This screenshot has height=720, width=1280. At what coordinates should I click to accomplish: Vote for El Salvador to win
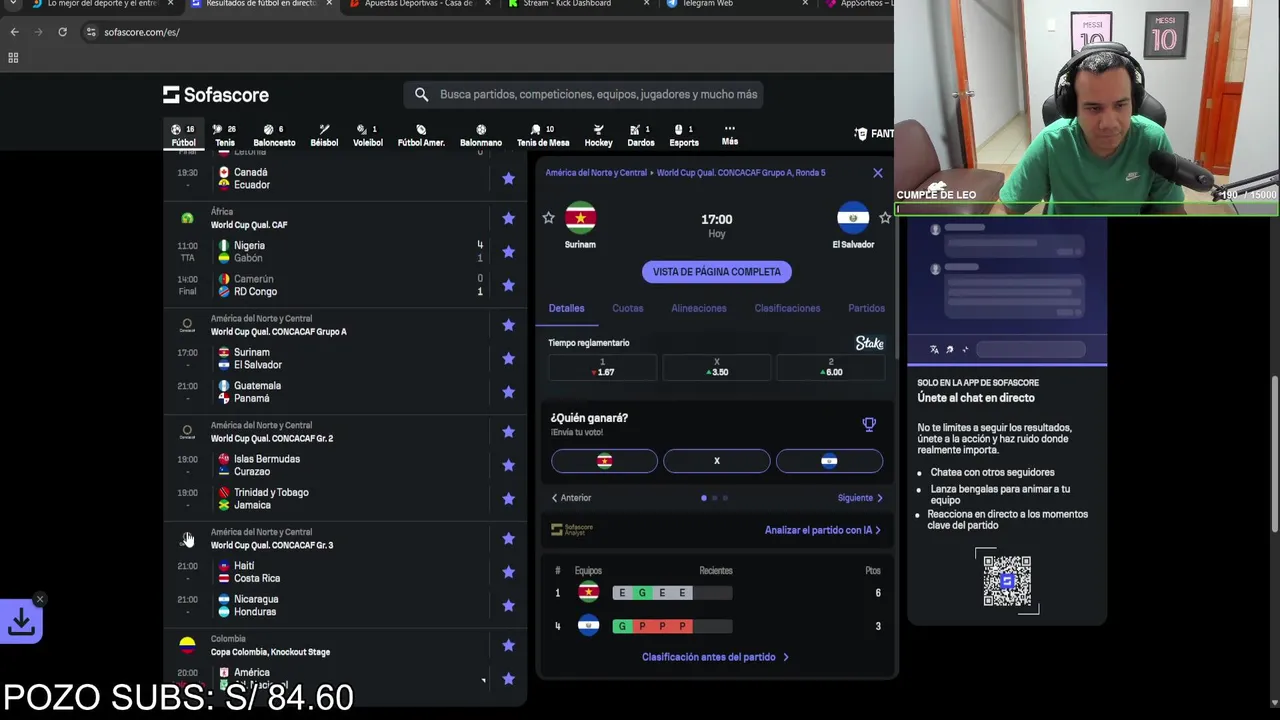tap(829, 461)
